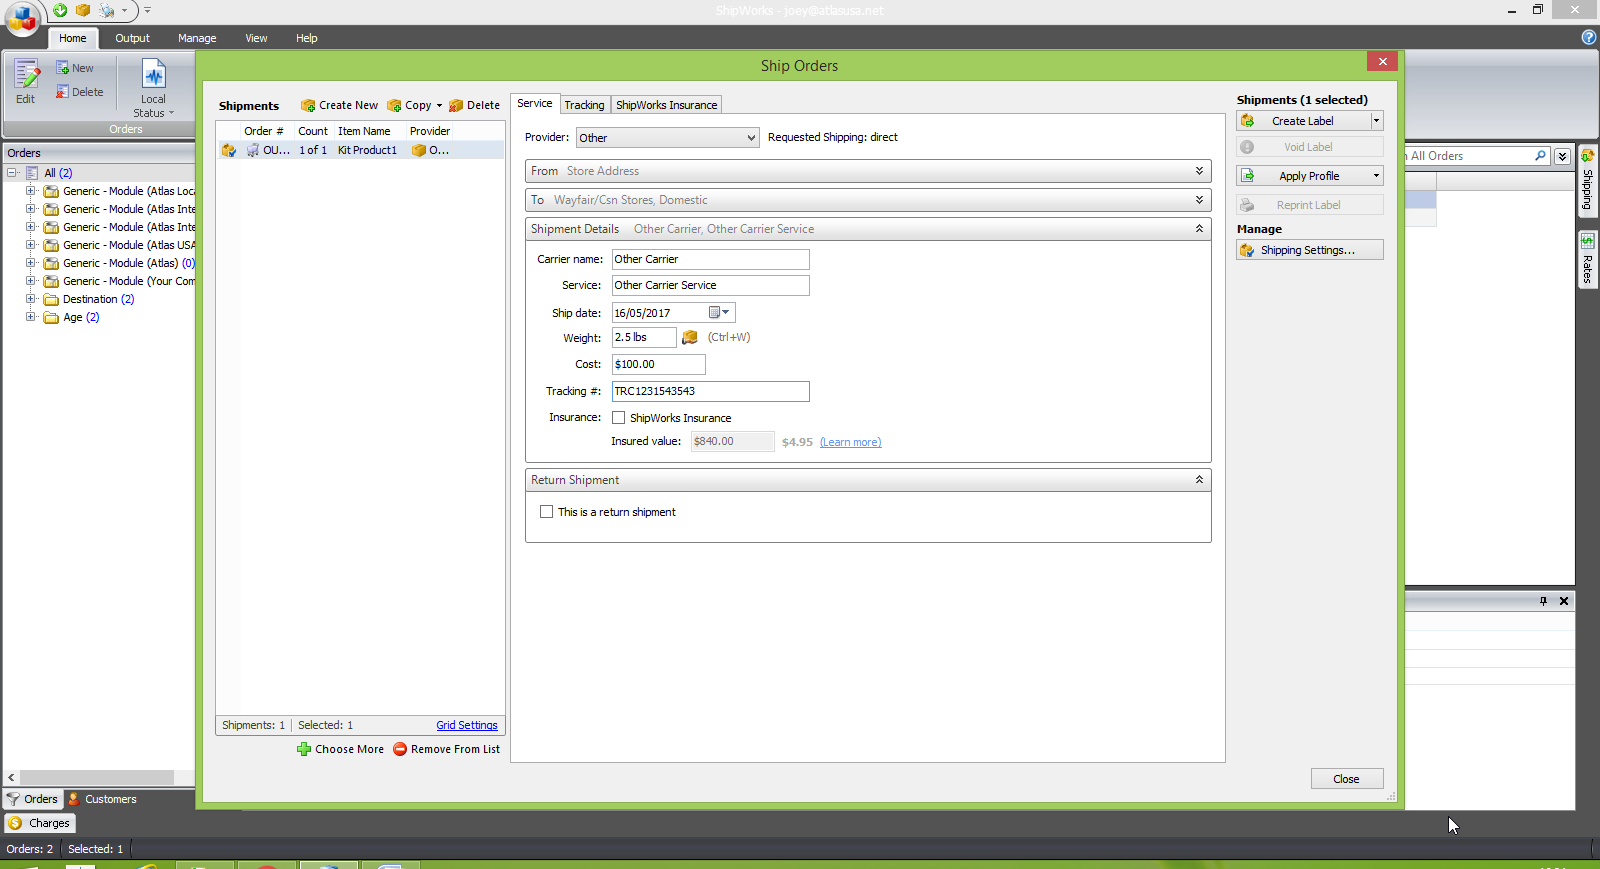Open the View ribbon tab
The width and height of the screenshot is (1600, 869).
(x=256, y=38)
